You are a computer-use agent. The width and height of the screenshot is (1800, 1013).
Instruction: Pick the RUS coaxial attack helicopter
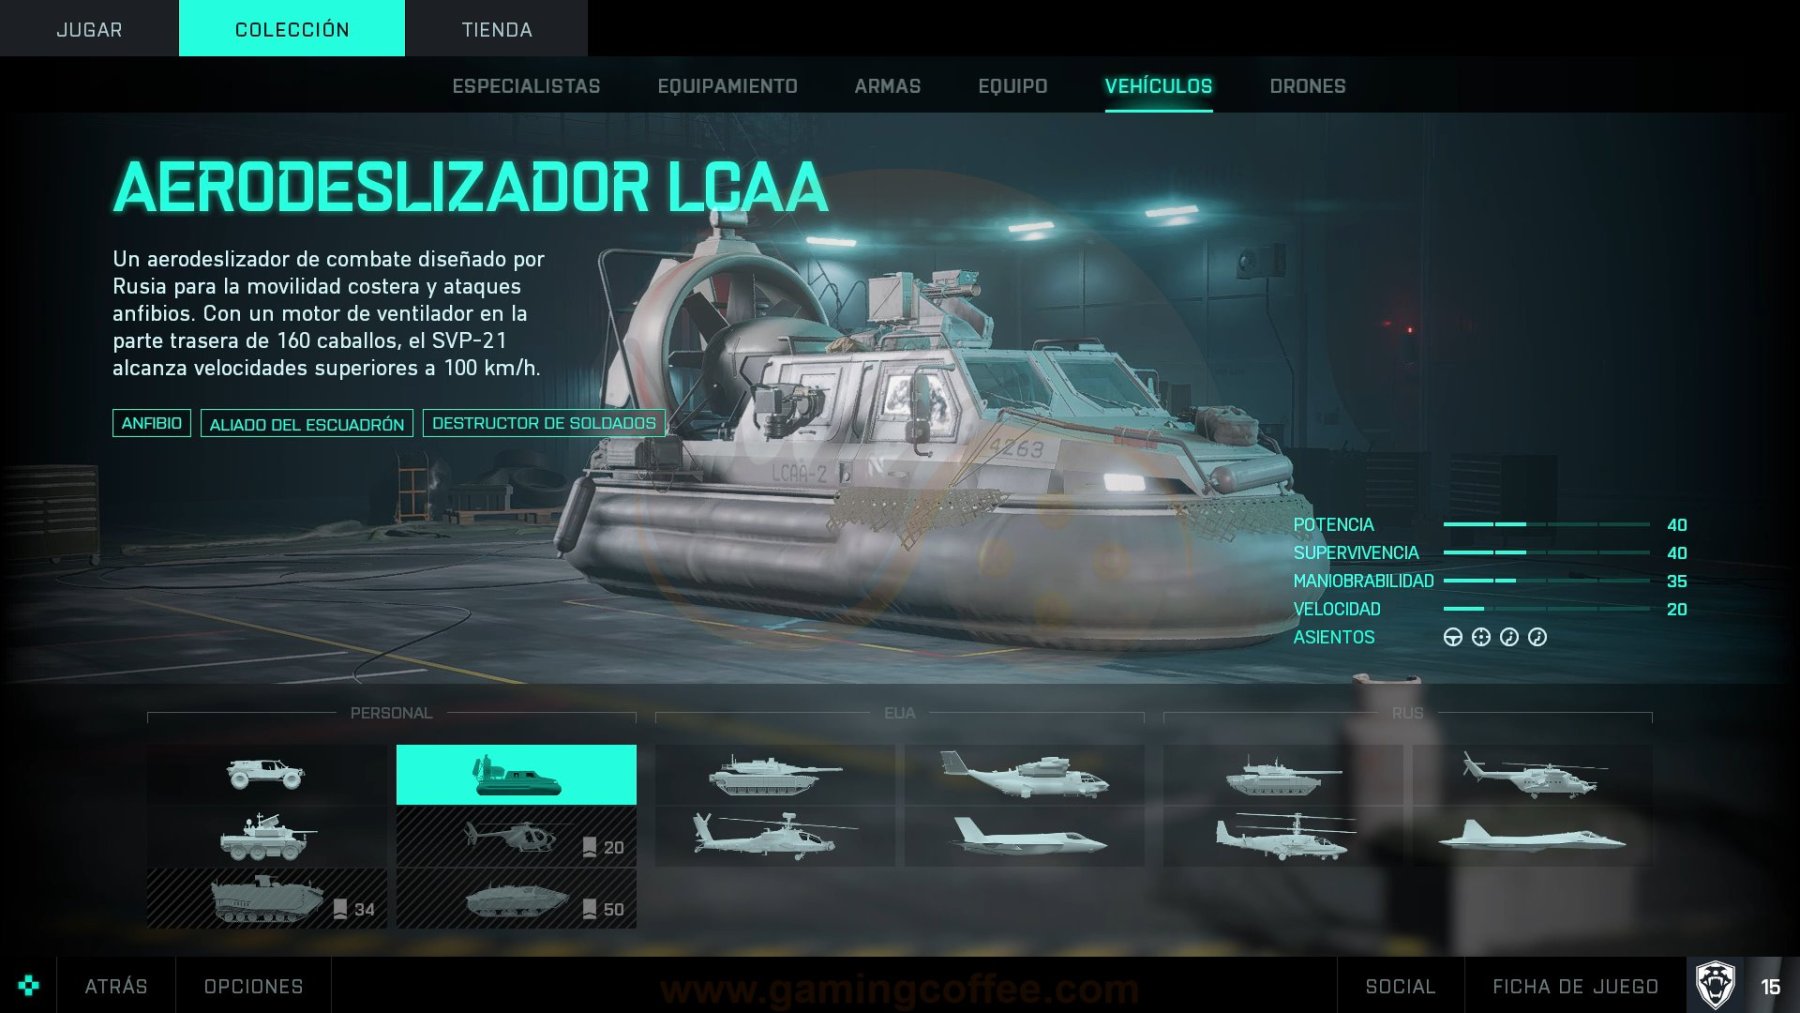[x=1283, y=836]
